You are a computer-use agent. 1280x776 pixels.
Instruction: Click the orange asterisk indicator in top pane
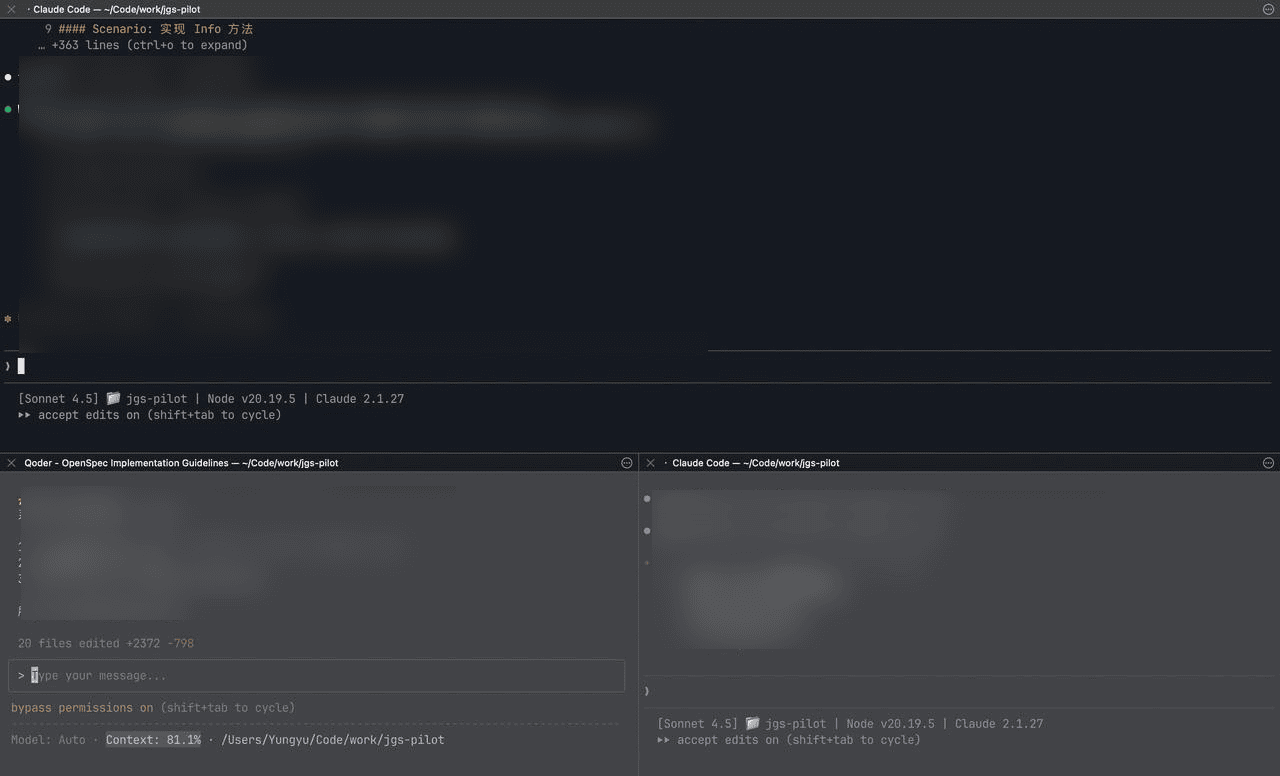click(x=8, y=319)
